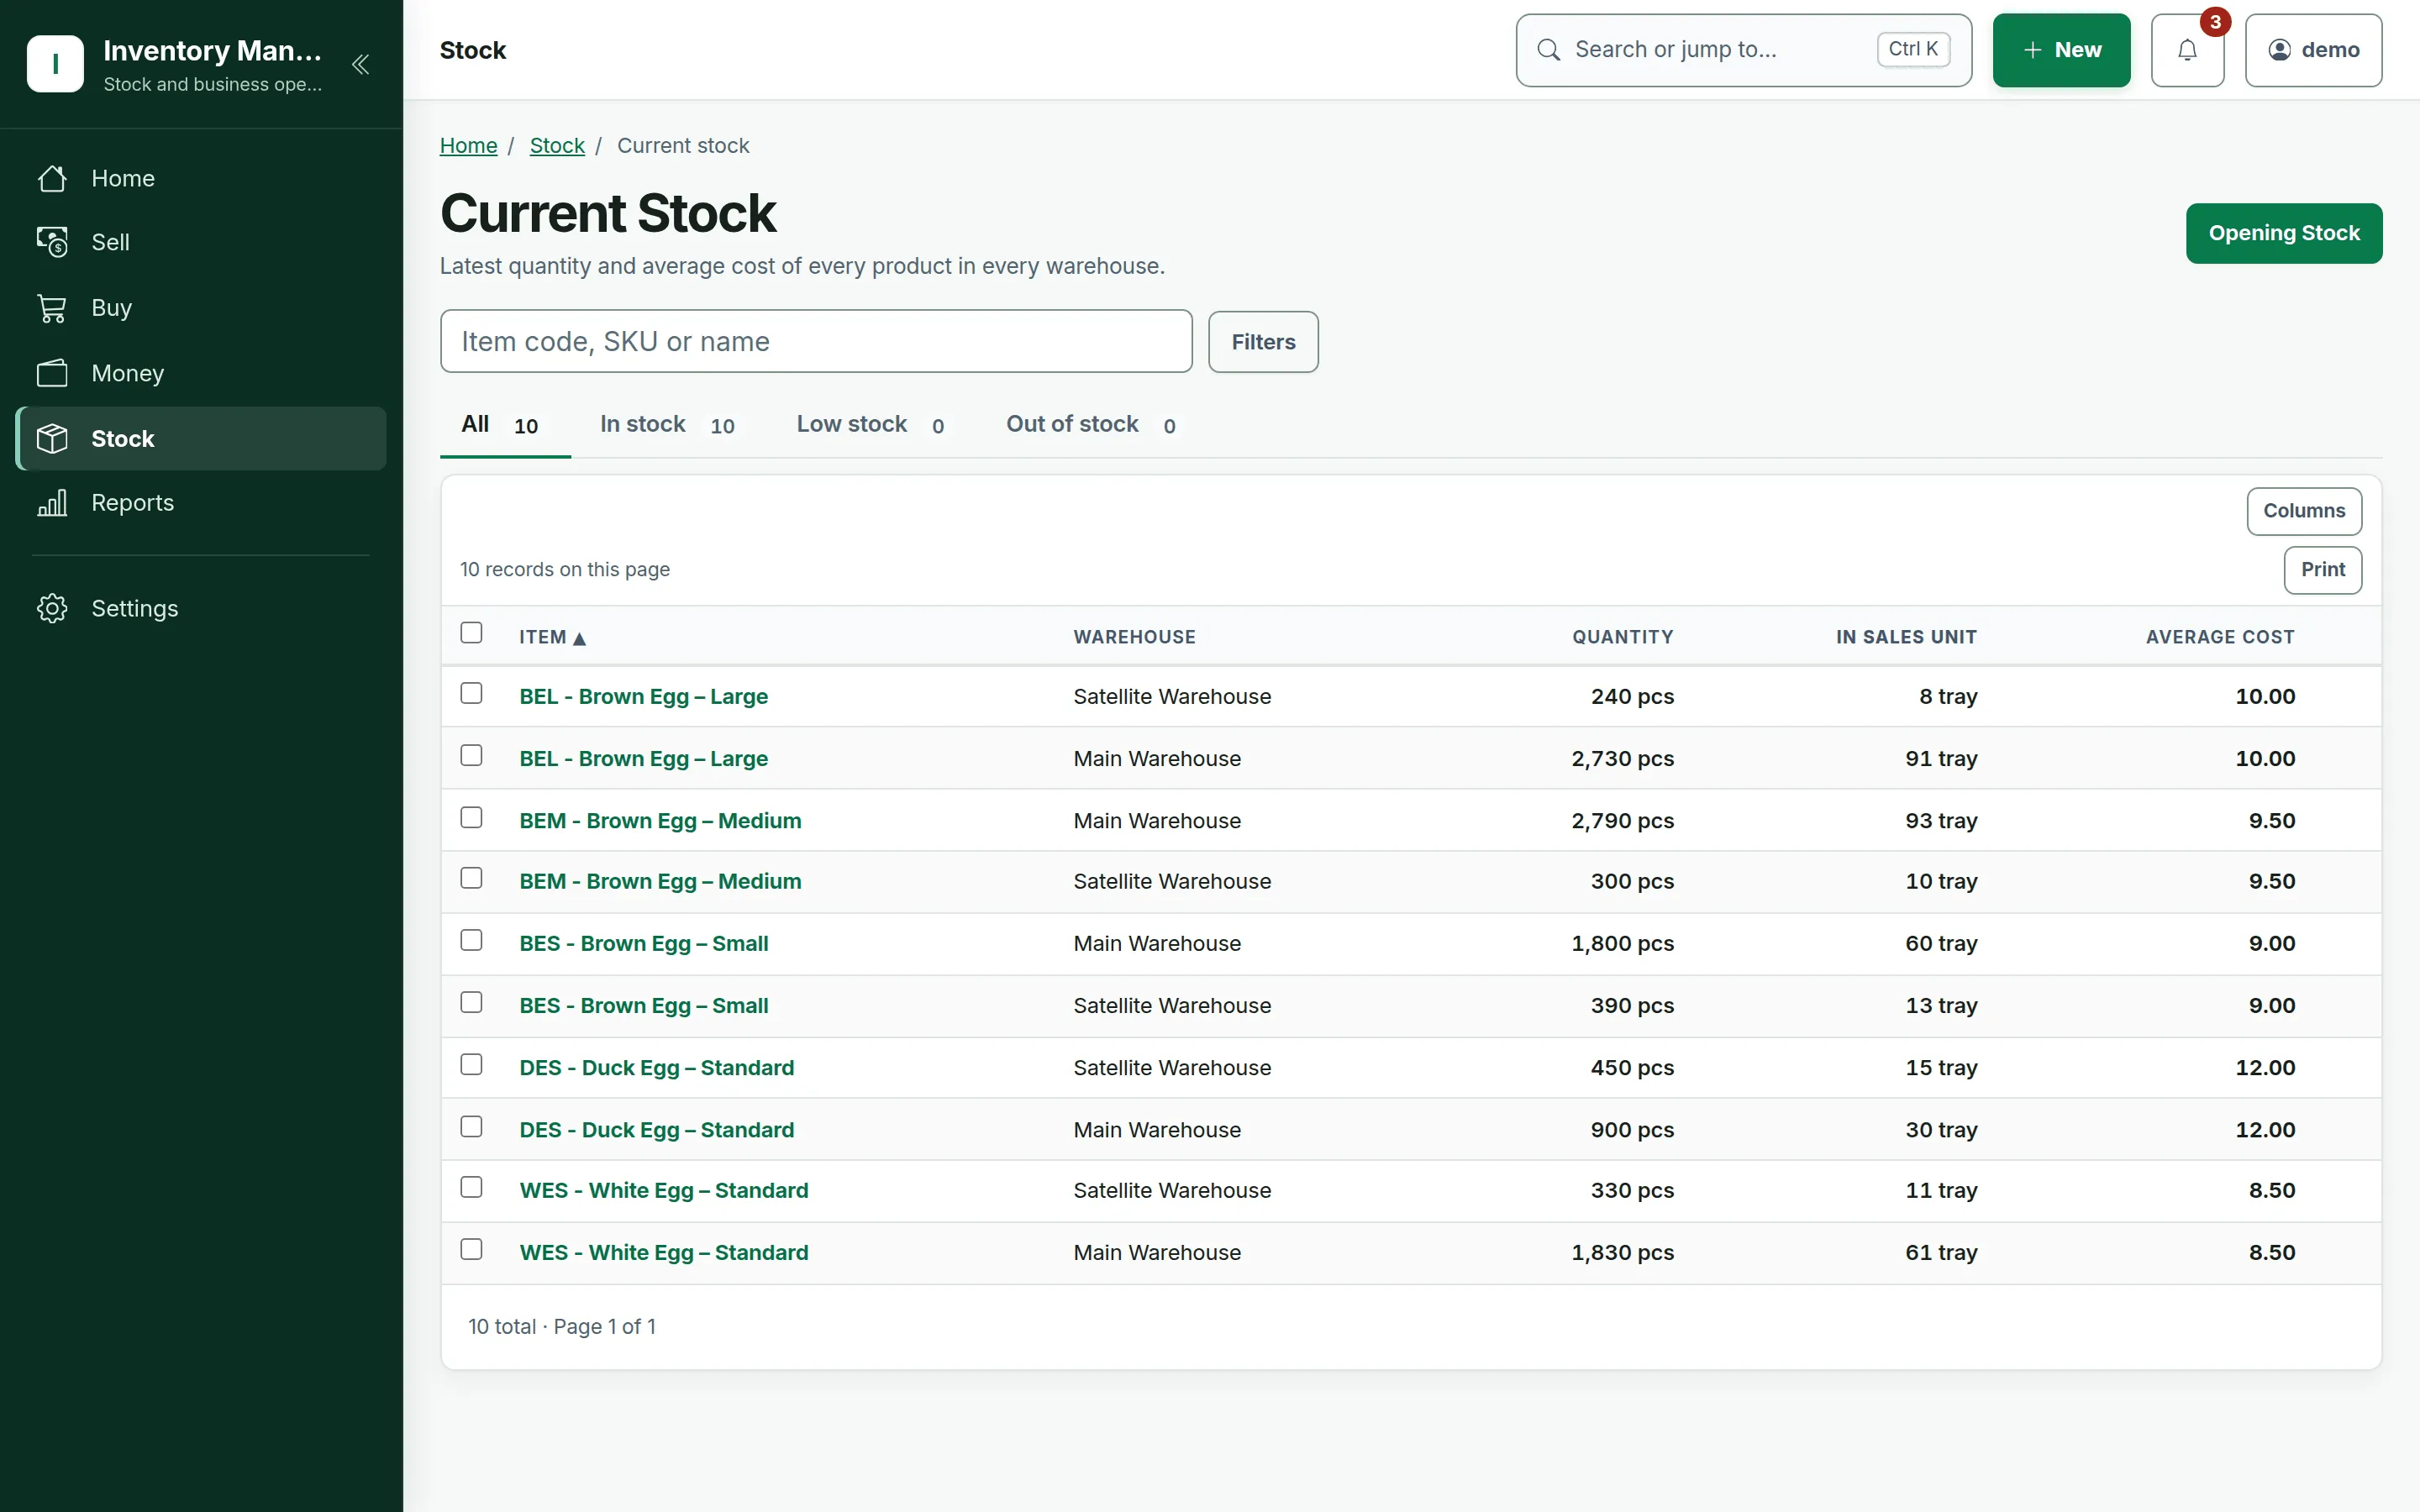Sort by the QUANTITY column header

click(1622, 637)
